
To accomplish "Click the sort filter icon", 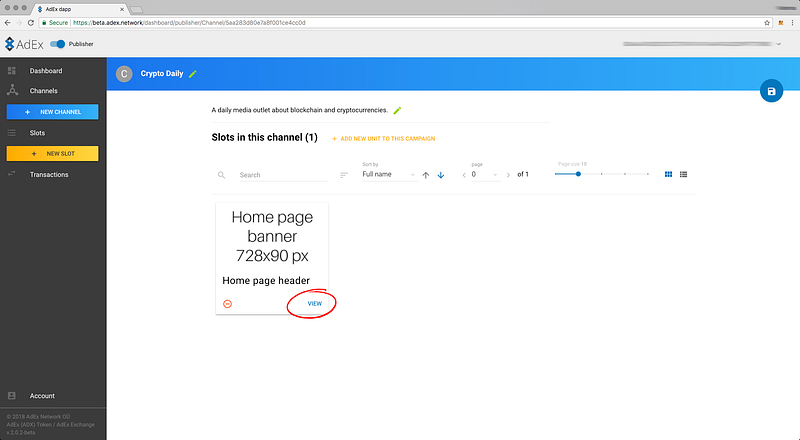I will [344, 175].
